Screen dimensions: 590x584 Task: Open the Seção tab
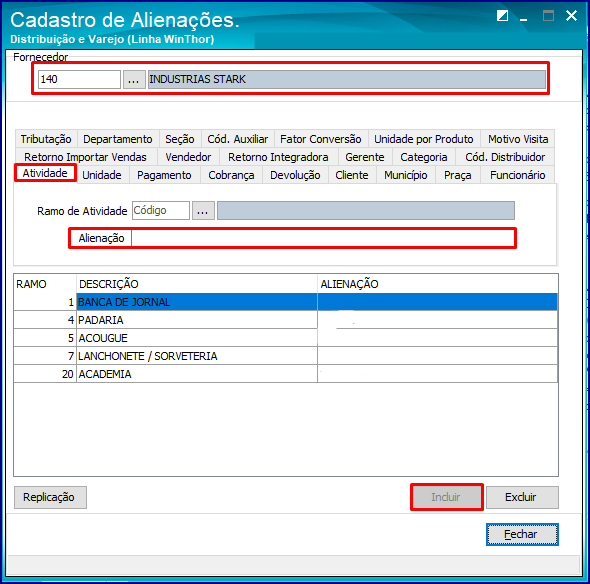180,139
